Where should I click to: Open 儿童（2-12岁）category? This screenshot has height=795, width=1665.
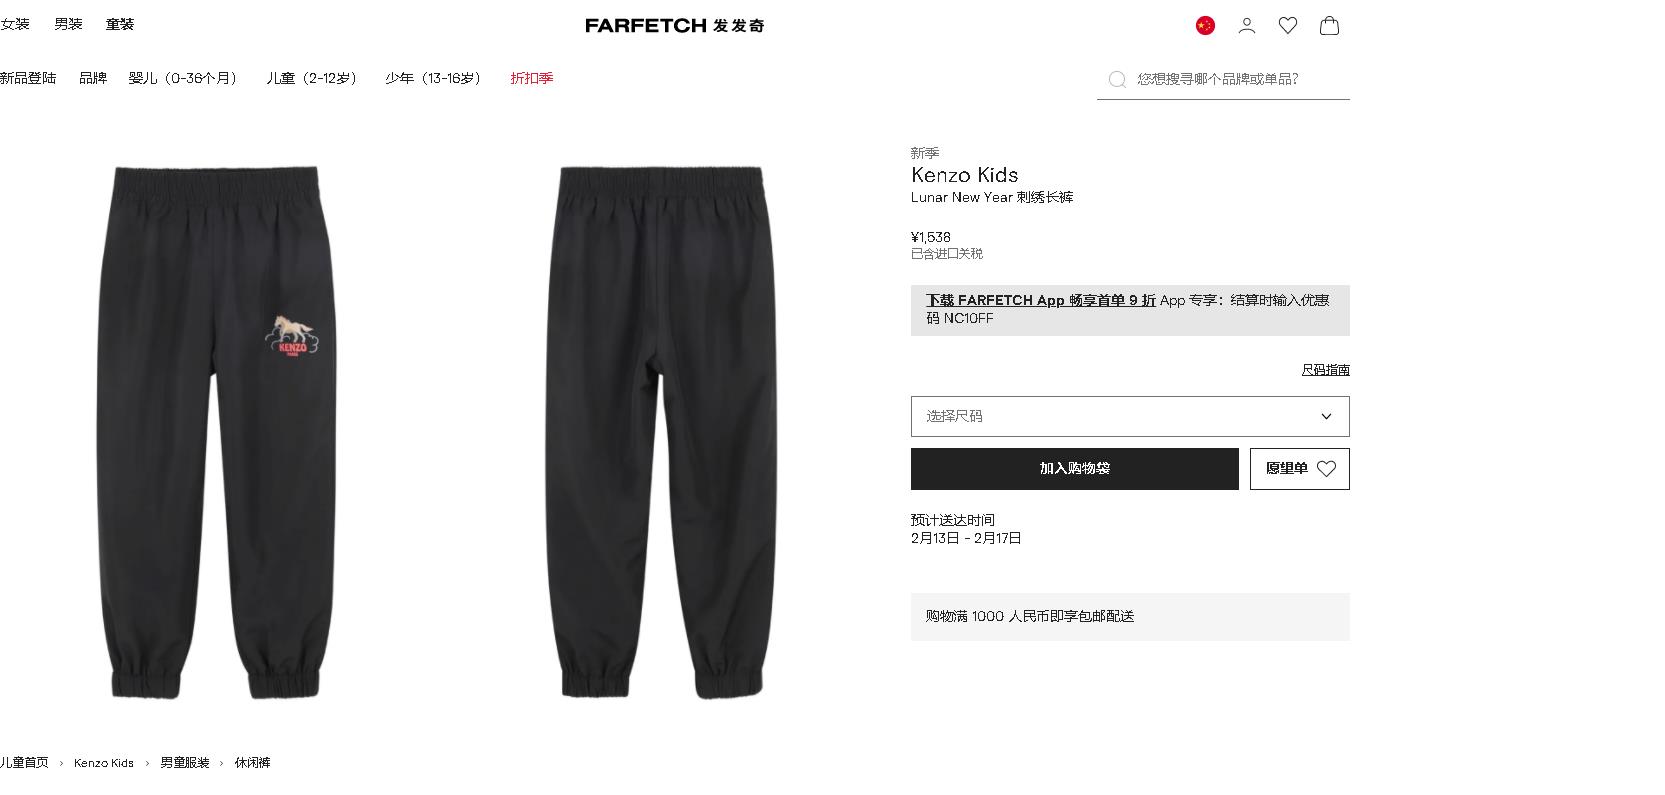314,78
